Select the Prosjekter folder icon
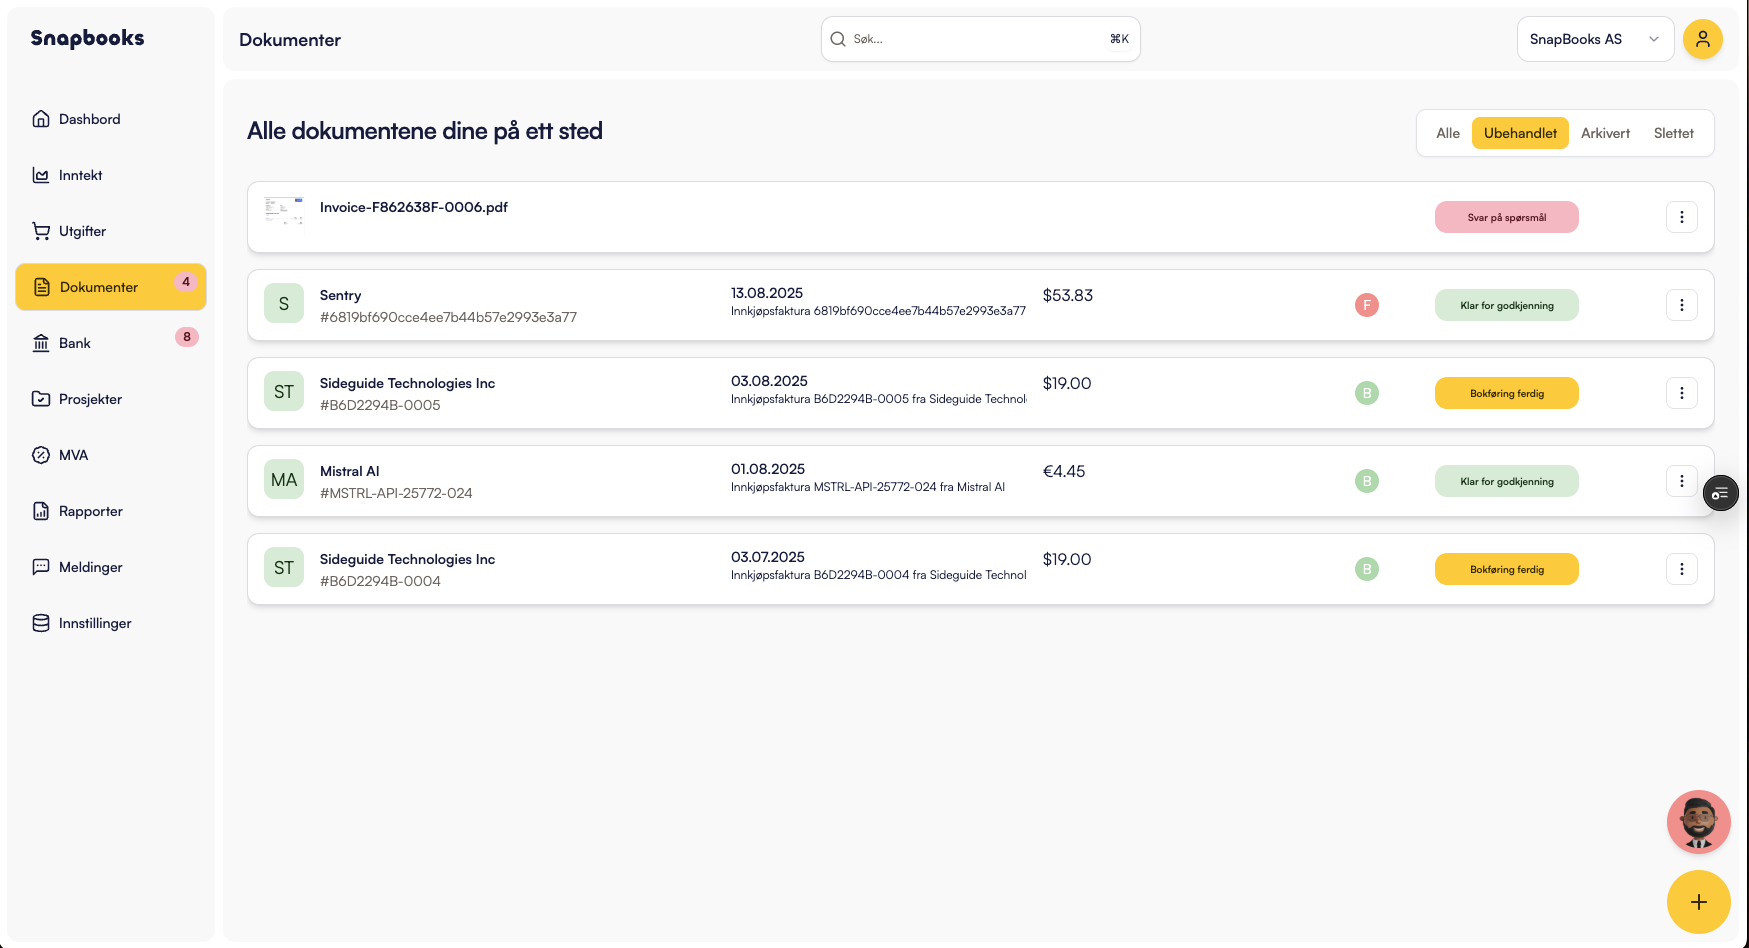1749x948 pixels. tap(40, 398)
